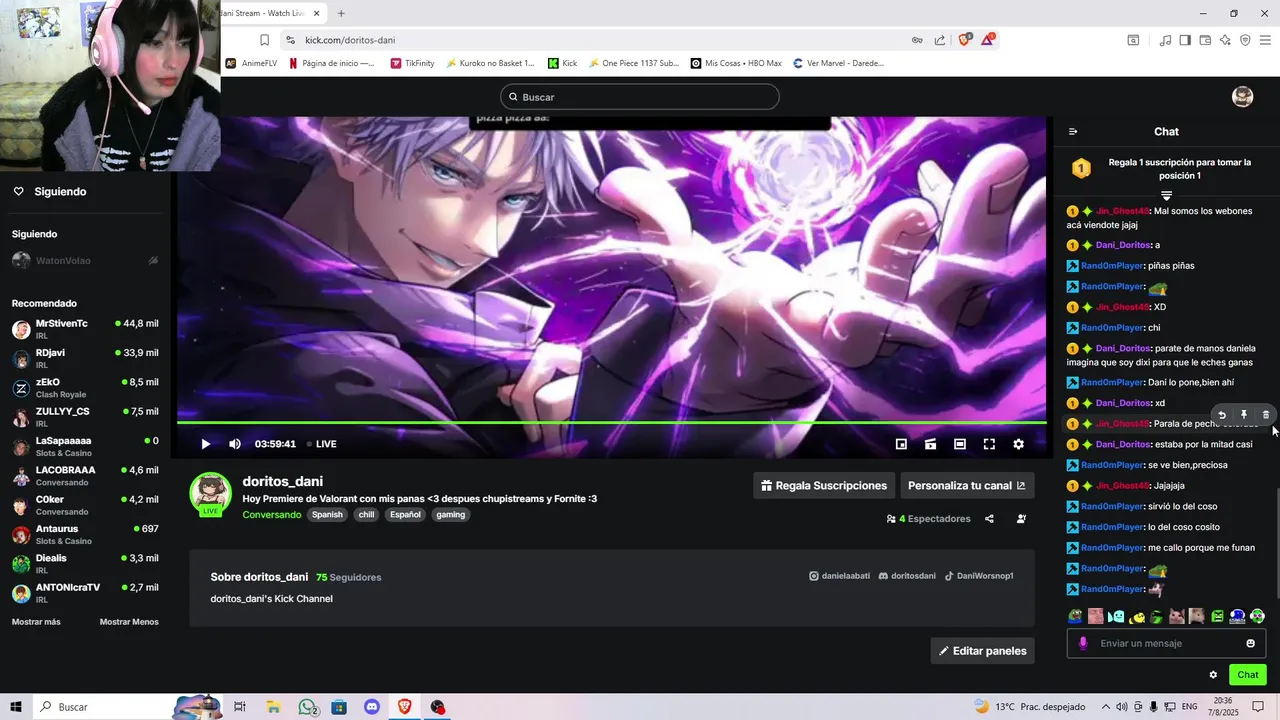The width and height of the screenshot is (1280, 720).
Task: Open Discord from the taskbar
Action: click(372, 707)
